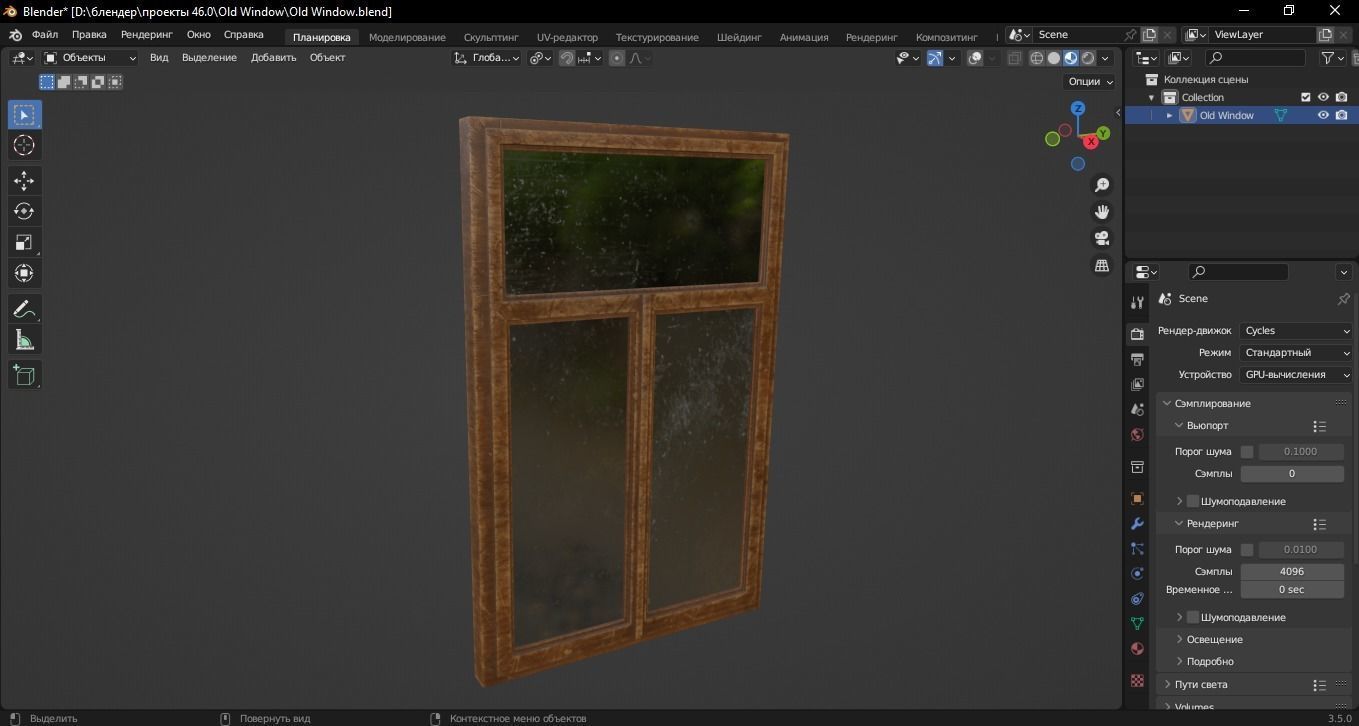1359x726 pixels.
Task: Open the Material properties tab
Action: [1137, 648]
